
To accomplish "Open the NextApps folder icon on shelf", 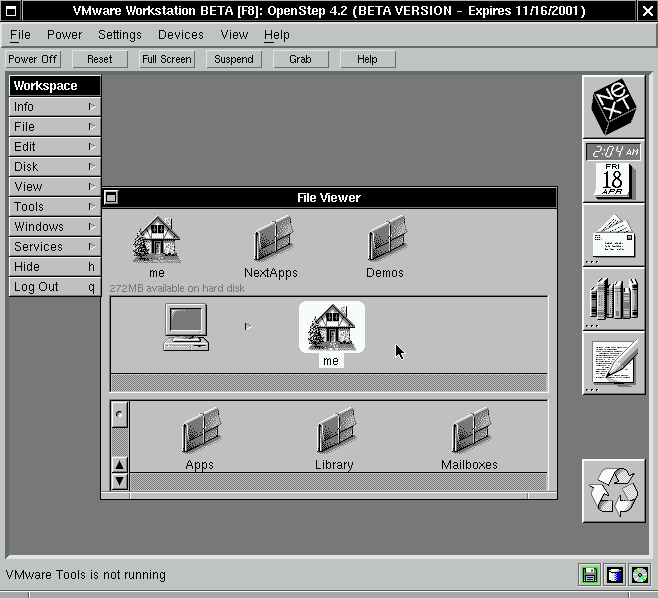I will pyautogui.click(x=271, y=240).
